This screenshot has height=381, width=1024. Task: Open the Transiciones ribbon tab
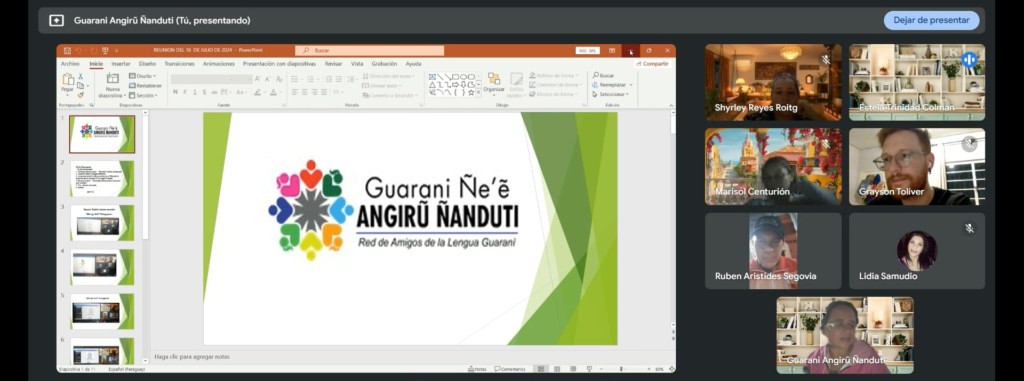[x=180, y=64]
